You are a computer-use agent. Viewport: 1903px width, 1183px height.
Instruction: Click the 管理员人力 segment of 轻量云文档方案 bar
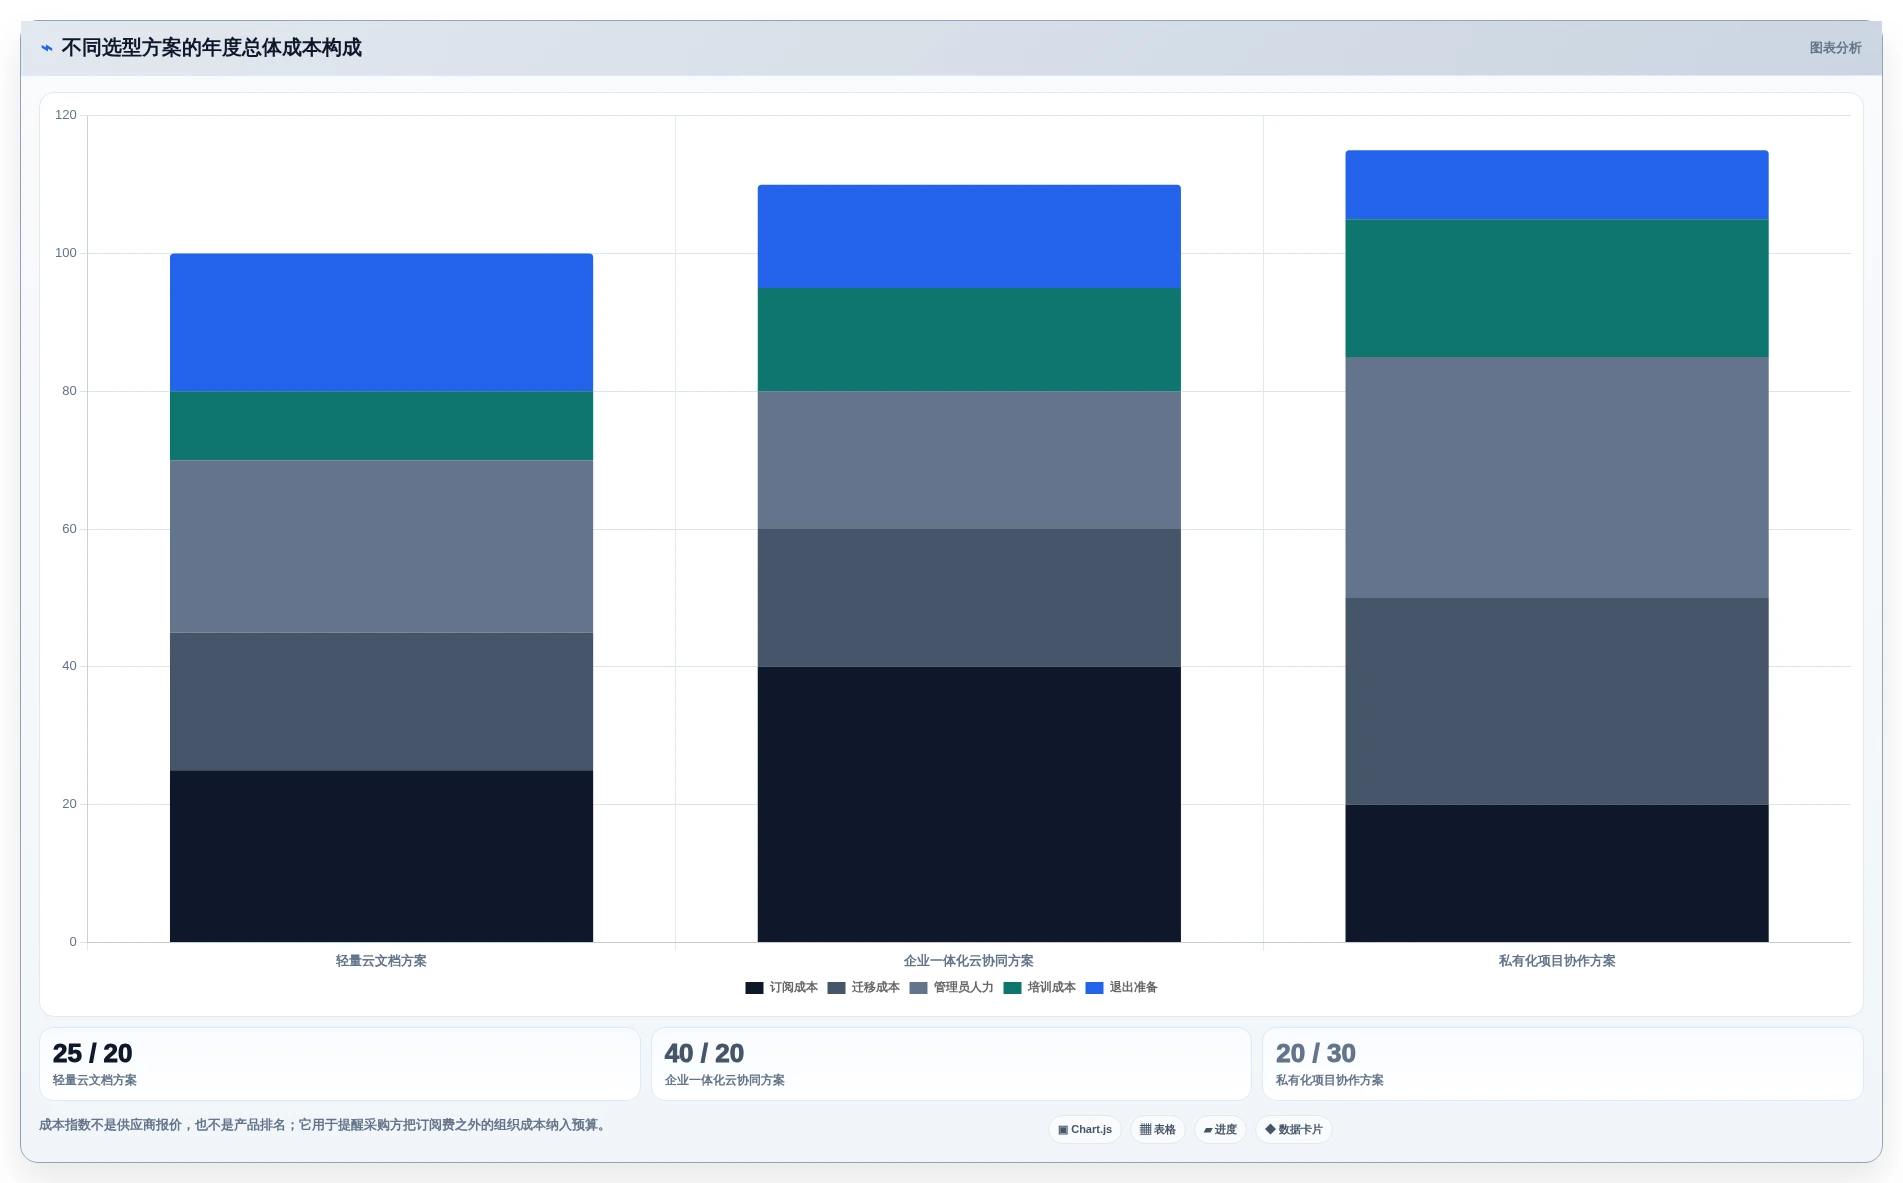click(x=381, y=546)
